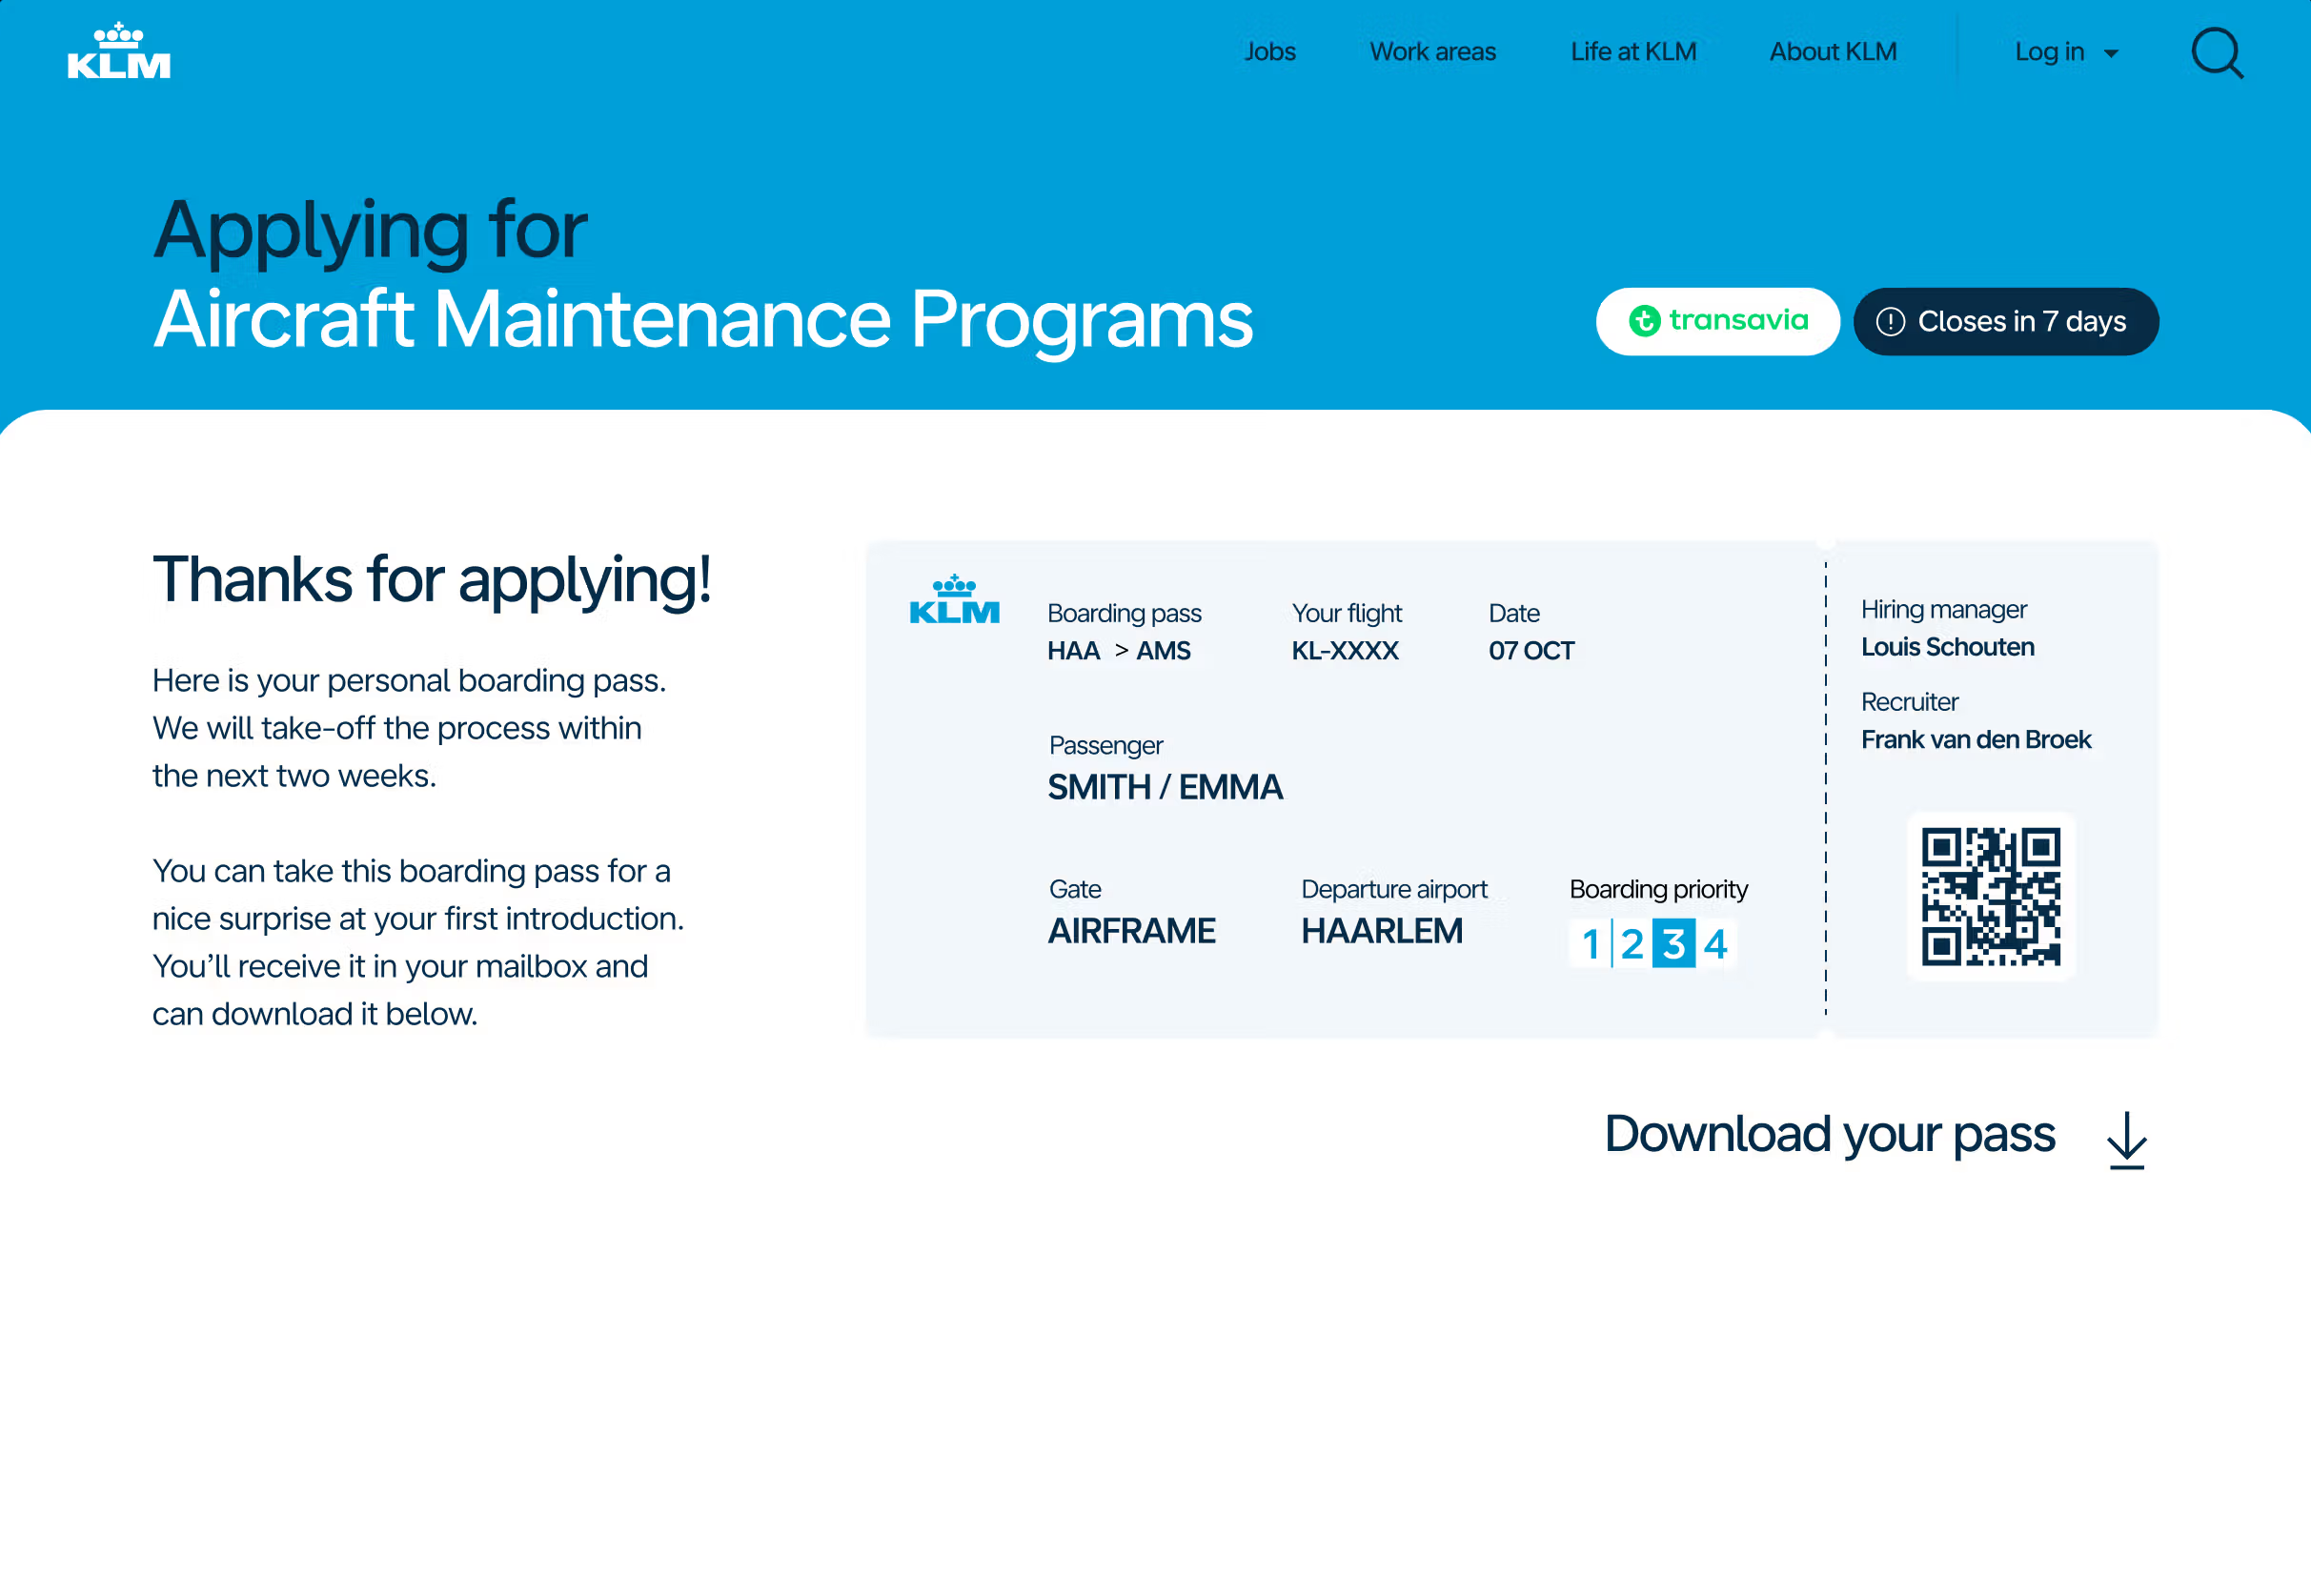Click the Applying for heading text

[x=370, y=232]
